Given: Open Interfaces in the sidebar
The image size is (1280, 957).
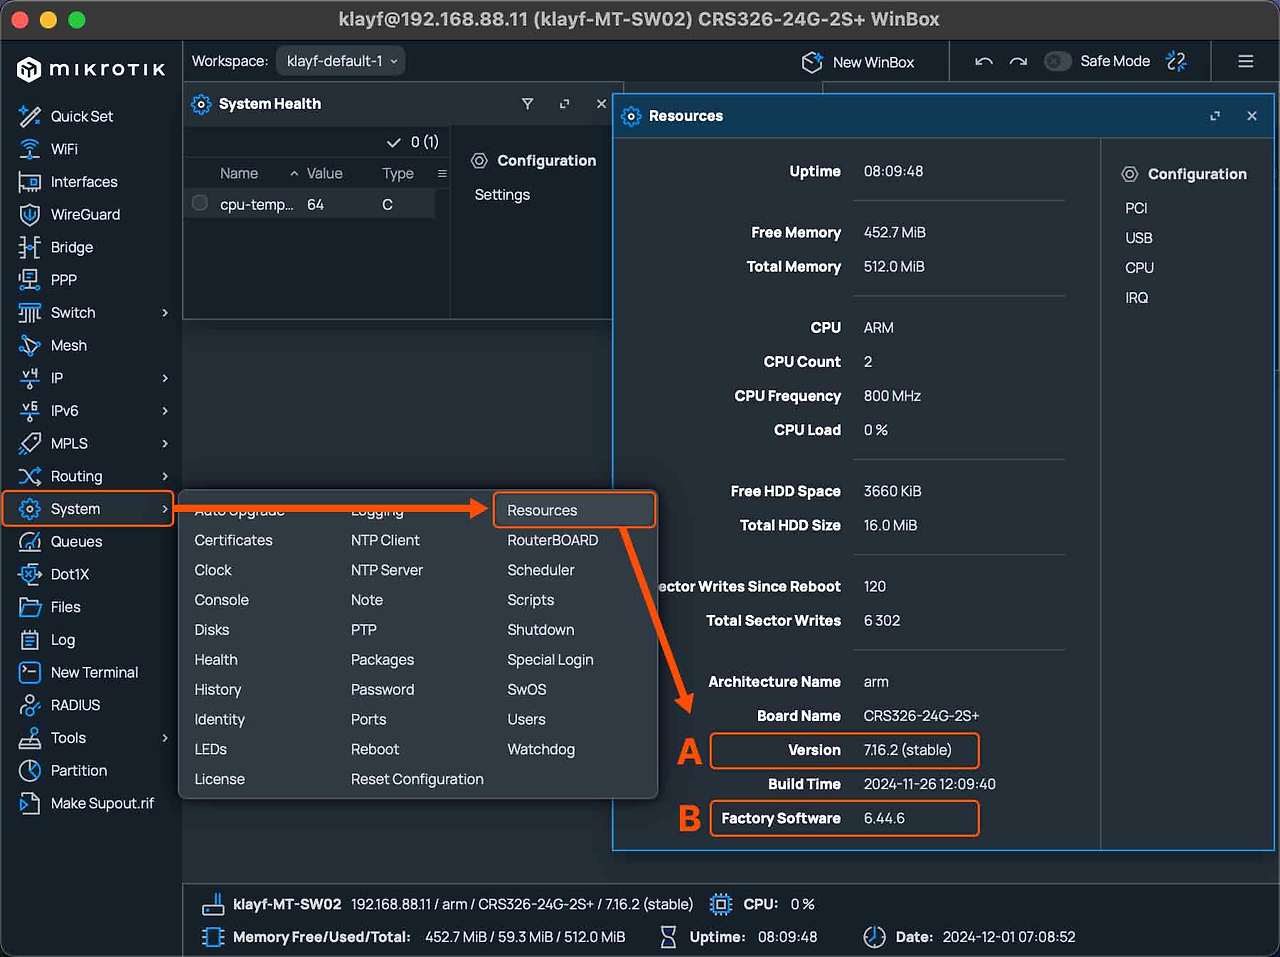Looking at the screenshot, I should pos(84,182).
